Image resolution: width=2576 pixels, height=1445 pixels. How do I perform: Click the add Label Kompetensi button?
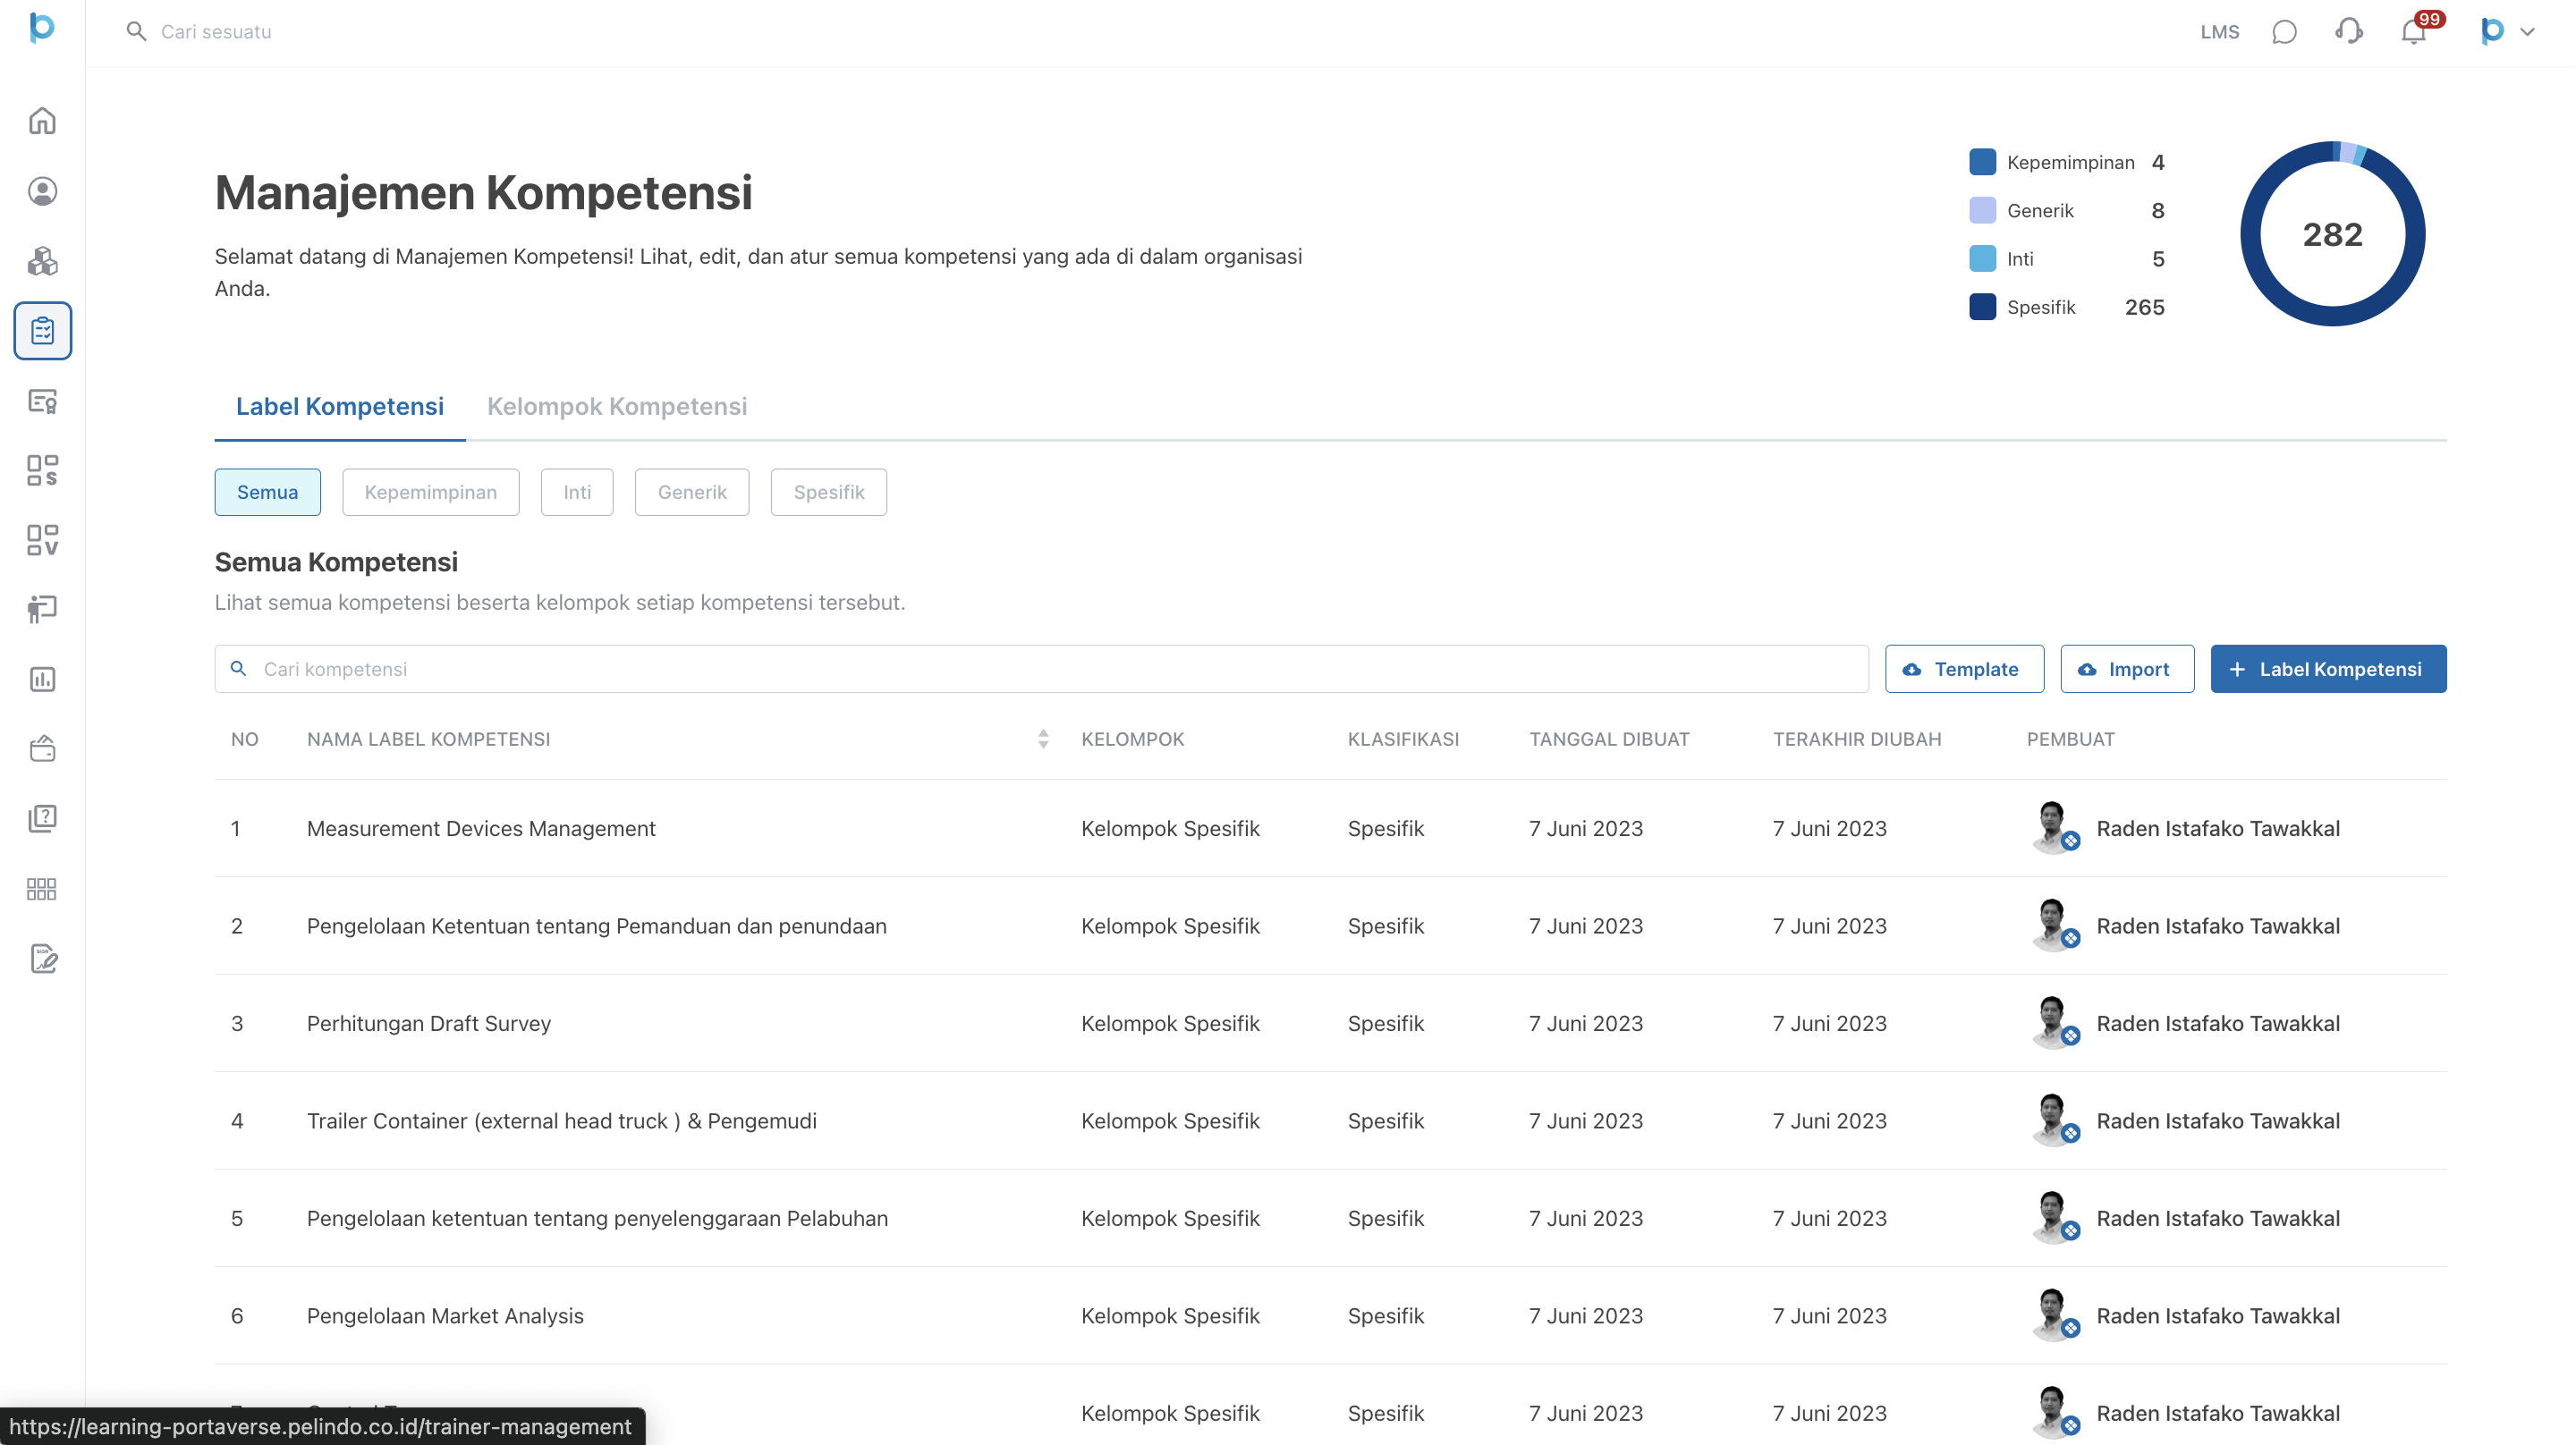tap(2328, 669)
